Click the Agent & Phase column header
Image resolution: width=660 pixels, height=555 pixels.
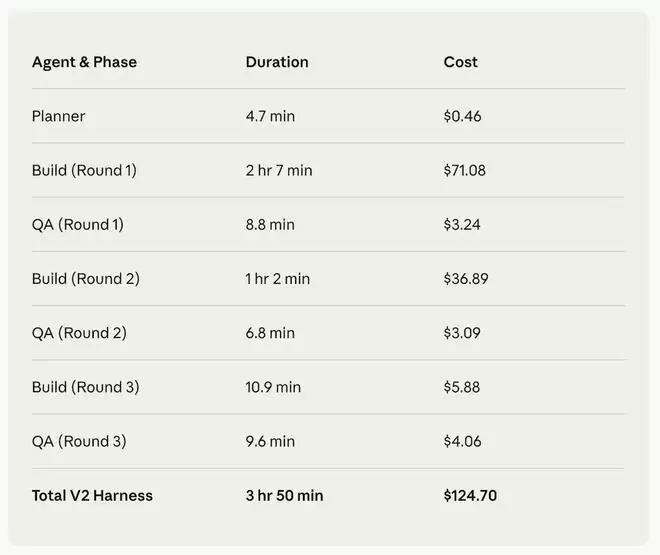84,62
